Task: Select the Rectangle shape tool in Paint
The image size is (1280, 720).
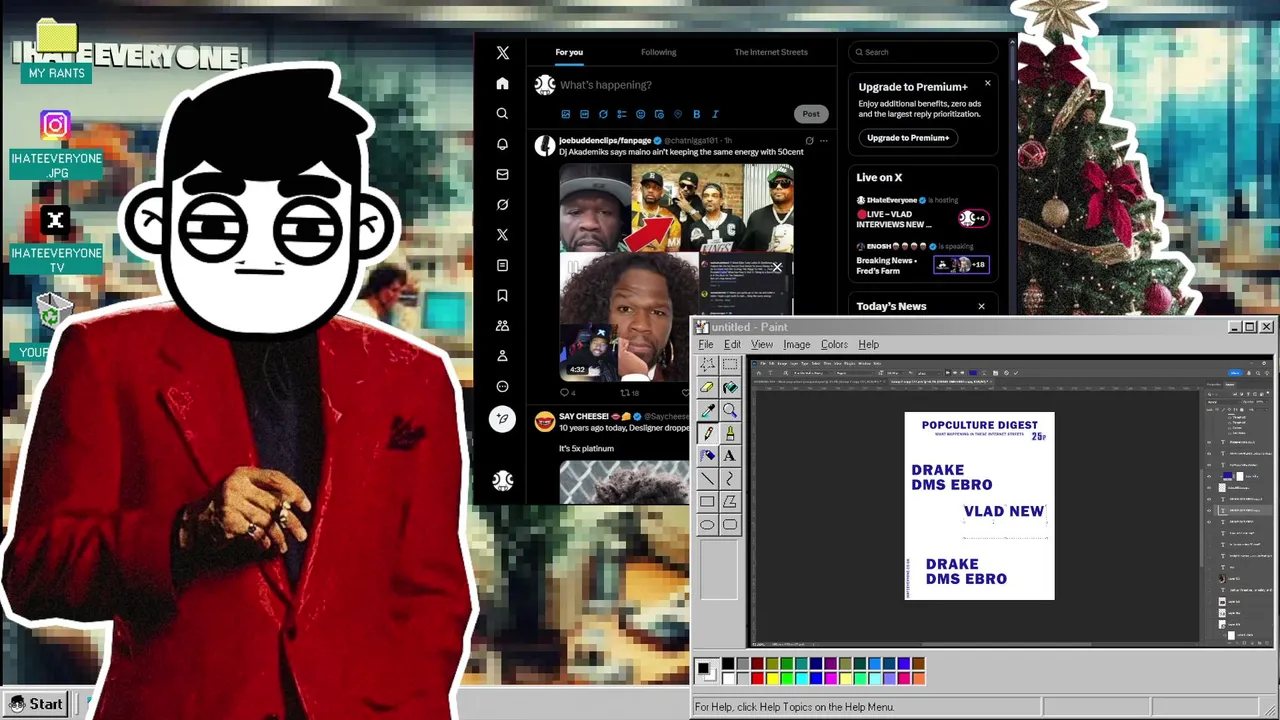Action: click(x=708, y=502)
